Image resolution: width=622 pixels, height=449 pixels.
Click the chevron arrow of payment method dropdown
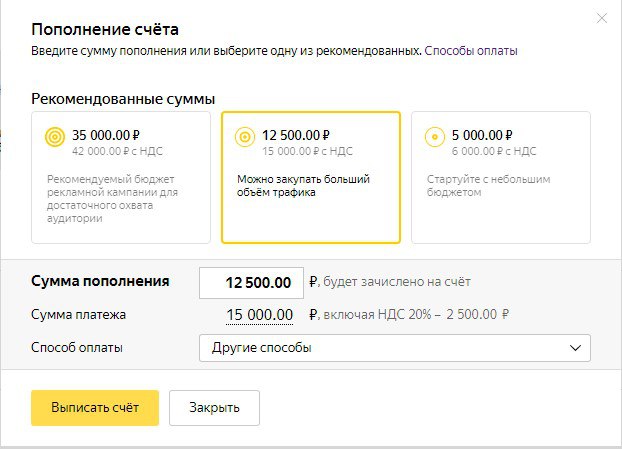575,348
